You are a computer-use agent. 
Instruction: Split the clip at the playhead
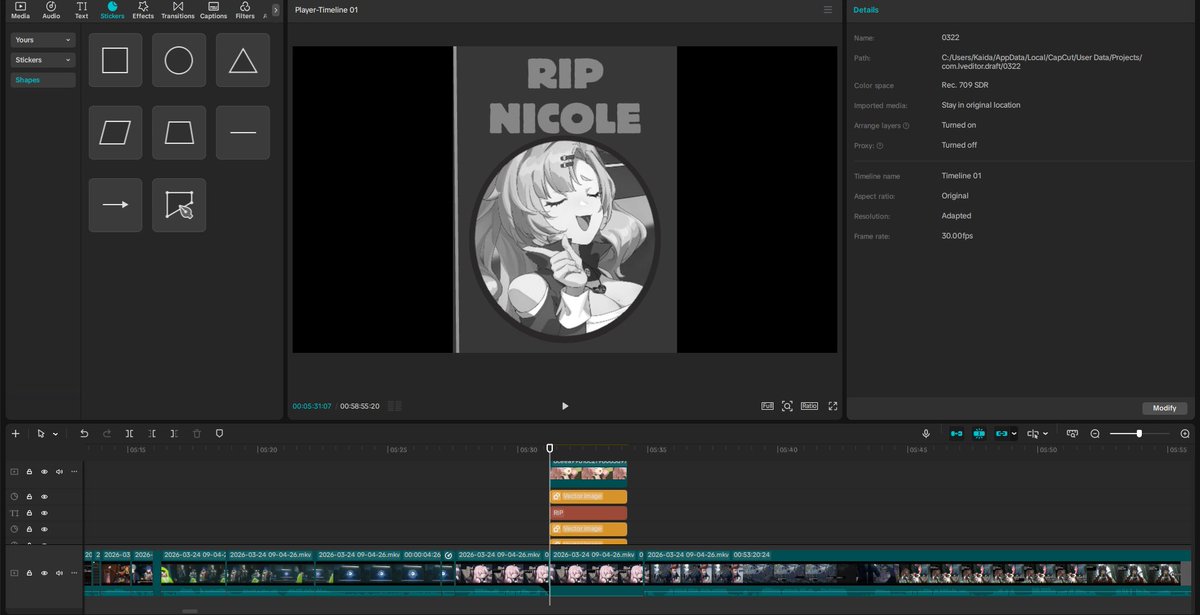pyautogui.click(x=130, y=434)
